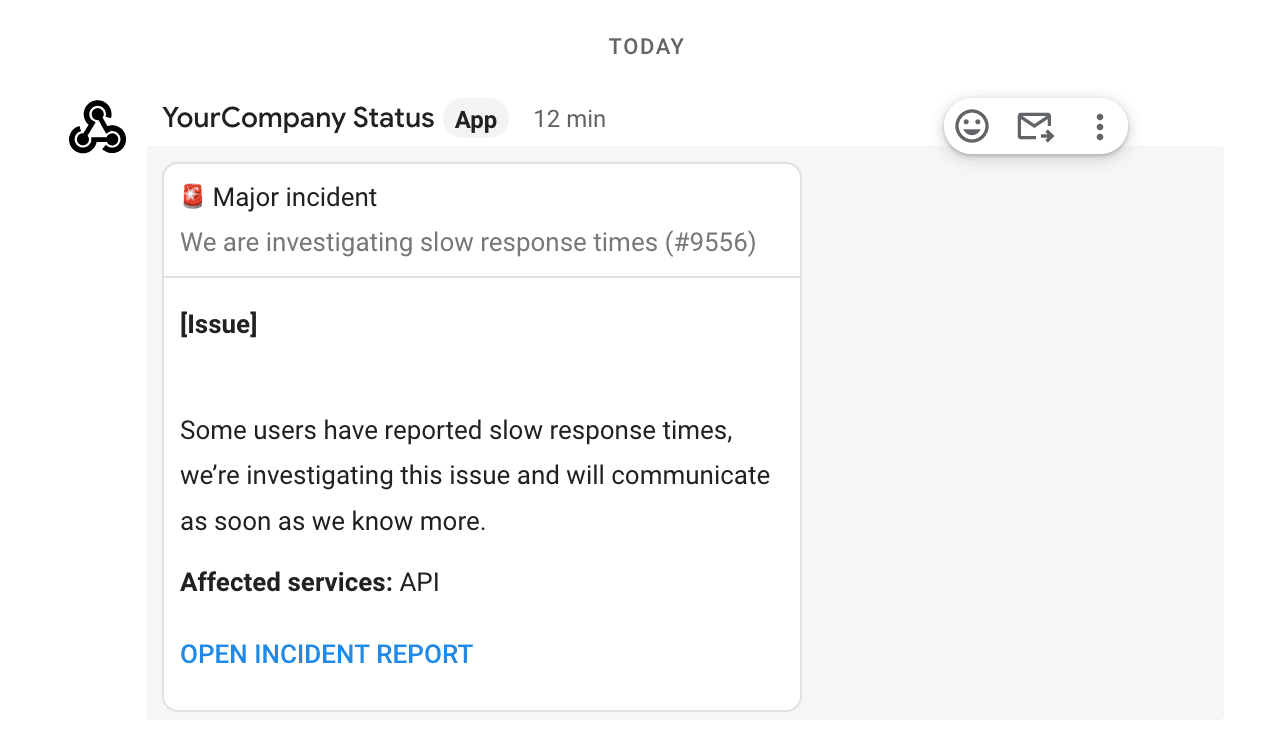
Task: Click the forward to inbox envelope icon
Action: [x=1035, y=126]
